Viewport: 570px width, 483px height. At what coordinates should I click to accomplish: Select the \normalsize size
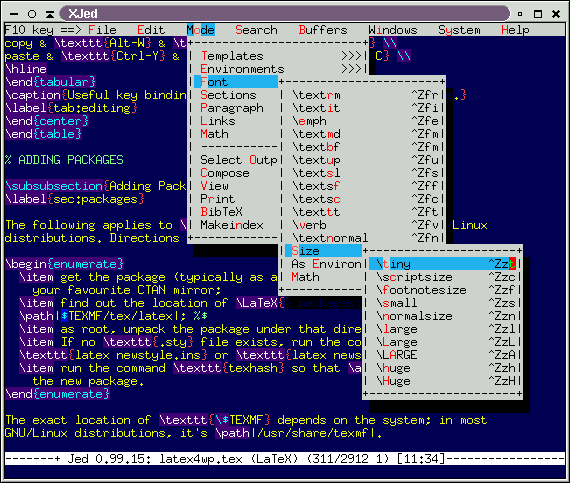point(442,316)
